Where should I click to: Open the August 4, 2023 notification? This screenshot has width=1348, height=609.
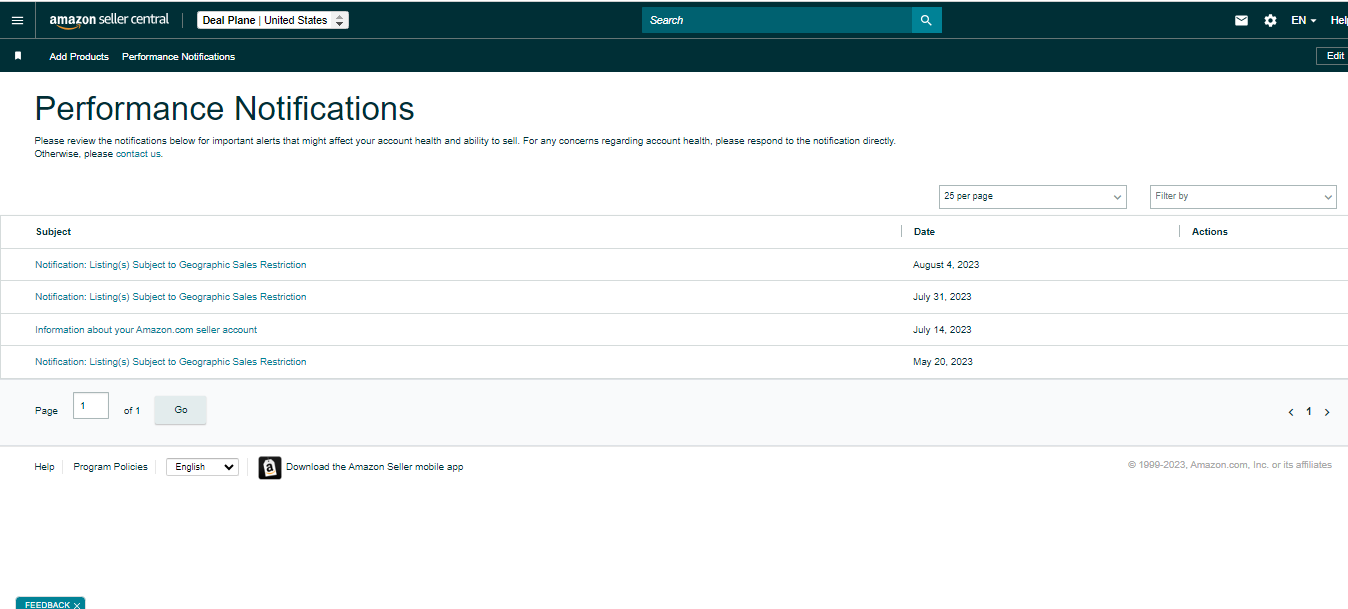point(171,265)
